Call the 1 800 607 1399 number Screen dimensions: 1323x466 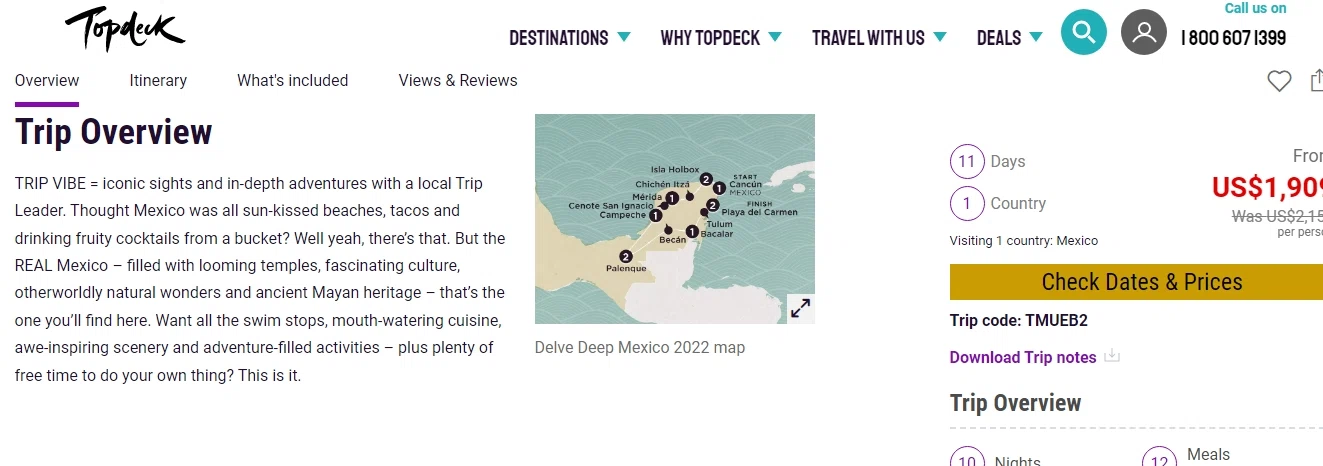pos(1233,38)
